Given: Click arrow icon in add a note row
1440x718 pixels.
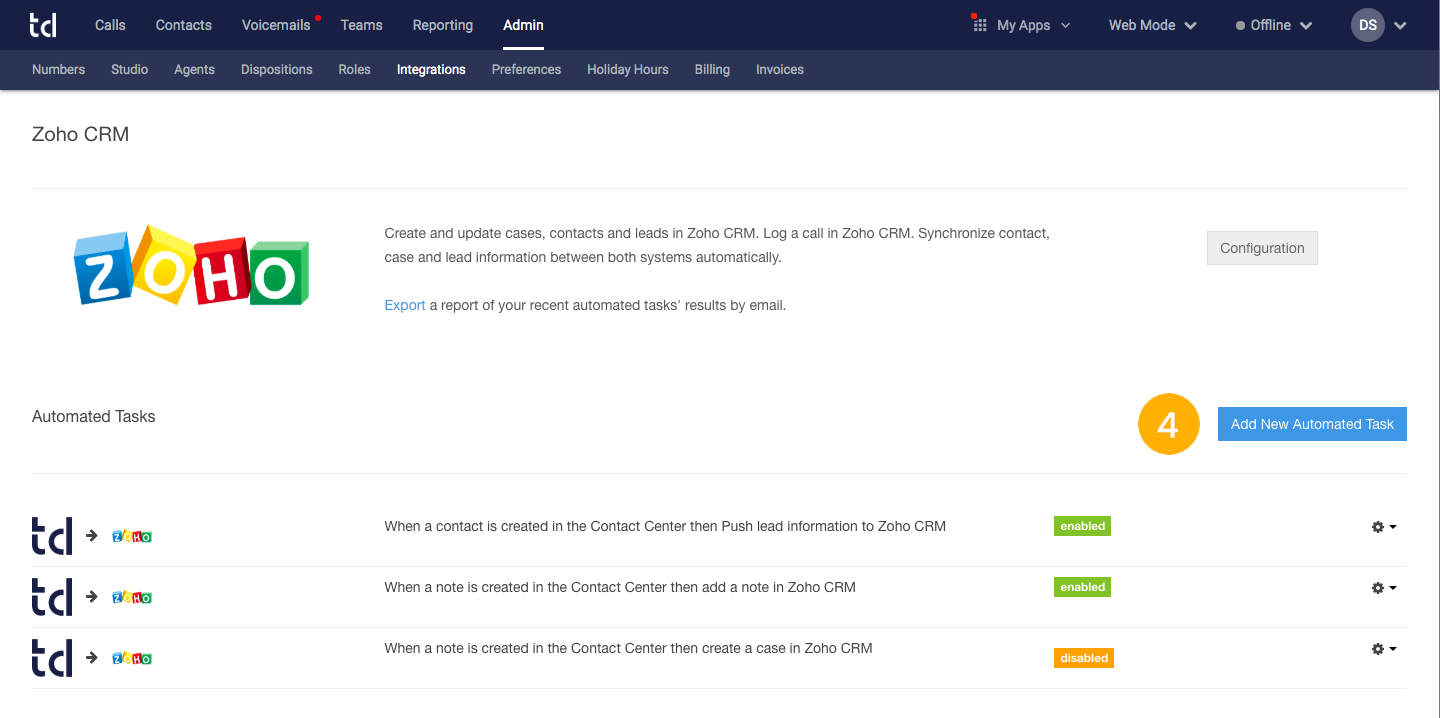Looking at the screenshot, I should pyautogui.click(x=91, y=596).
